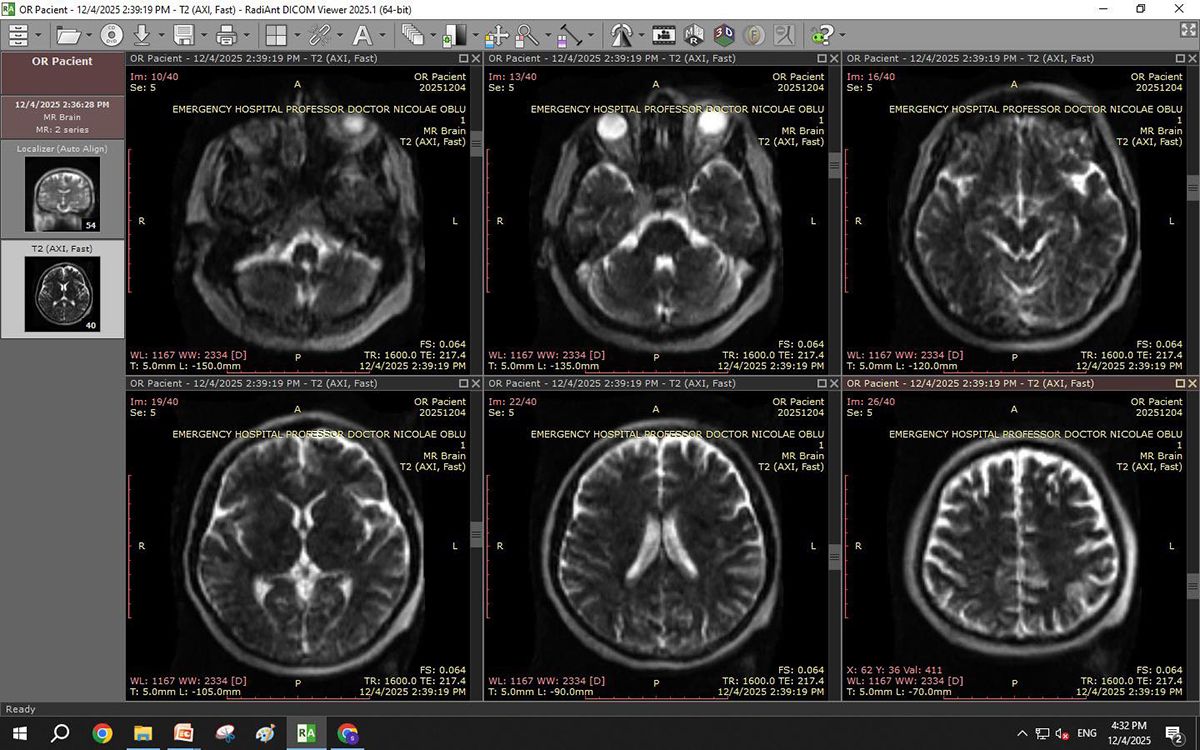Click the Print icon in toolbar
Image resolution: width=1200 pixels, height=750 pixels.
(226, 36)
